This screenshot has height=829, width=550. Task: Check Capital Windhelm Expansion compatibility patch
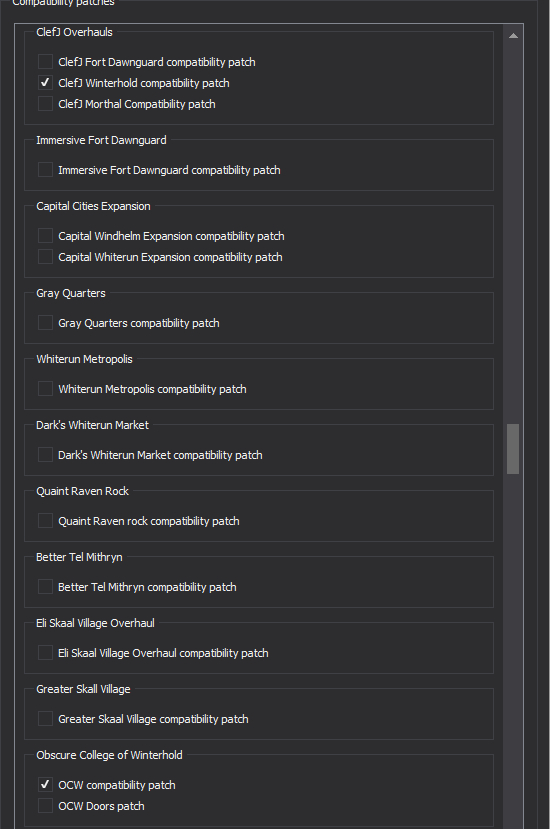[45, 236]
